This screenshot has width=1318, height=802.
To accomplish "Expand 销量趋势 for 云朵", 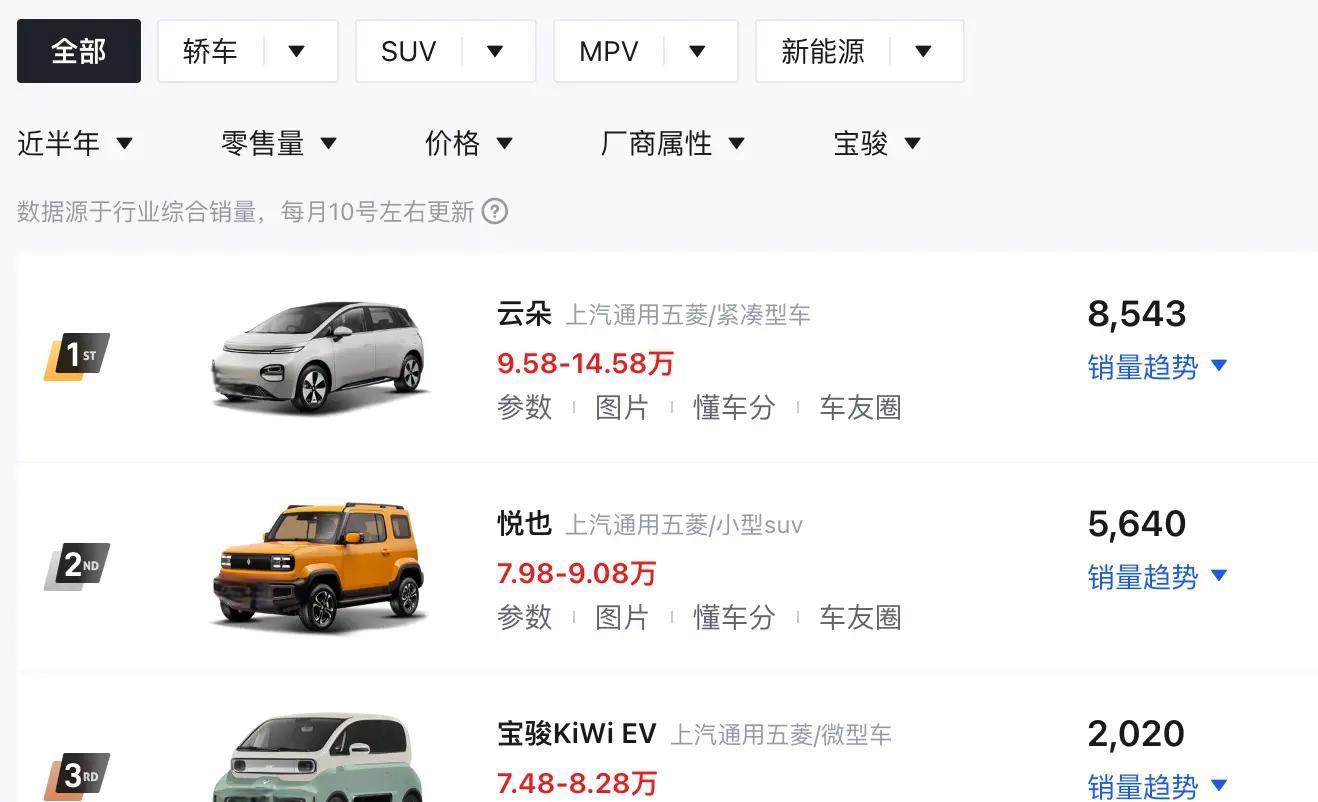I will pyautogui.click(x=1157, y=367).
